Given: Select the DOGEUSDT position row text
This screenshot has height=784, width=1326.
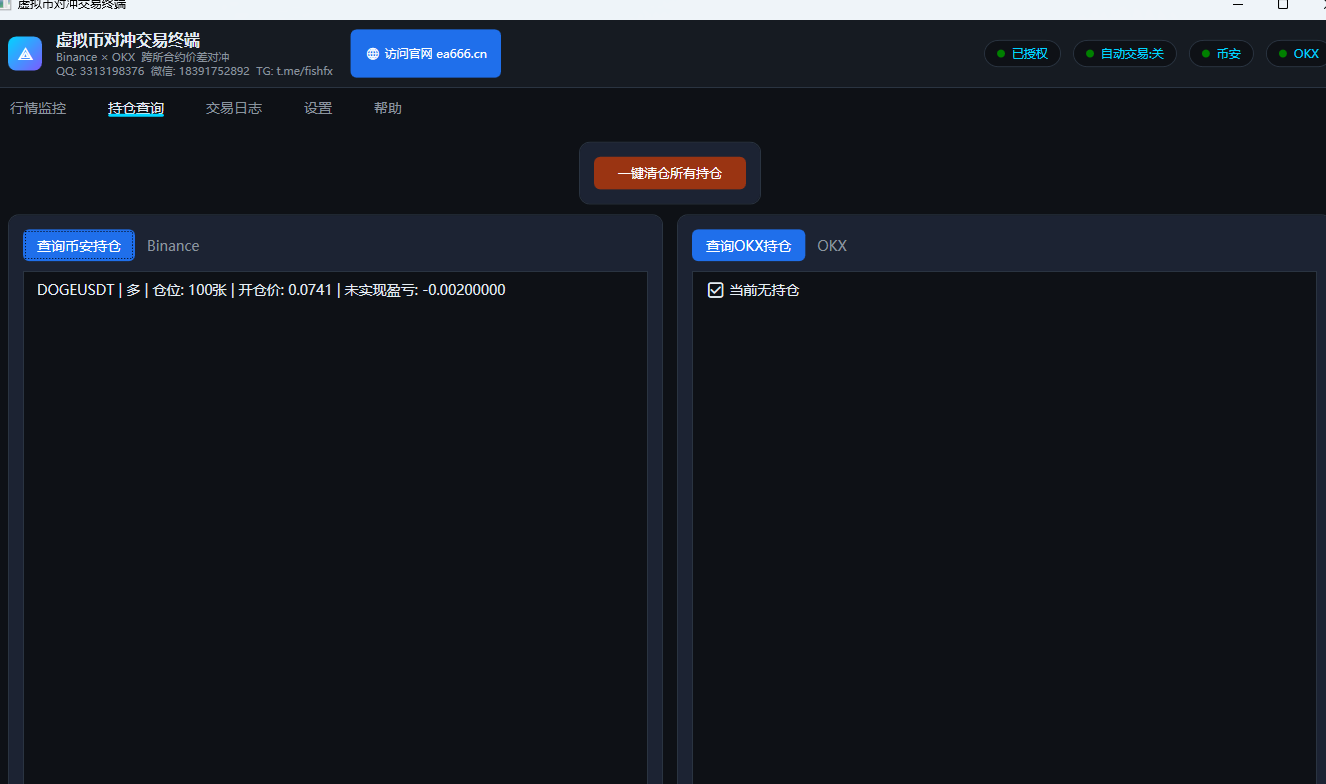Looking at the screenshot, I should pos(271,290).
